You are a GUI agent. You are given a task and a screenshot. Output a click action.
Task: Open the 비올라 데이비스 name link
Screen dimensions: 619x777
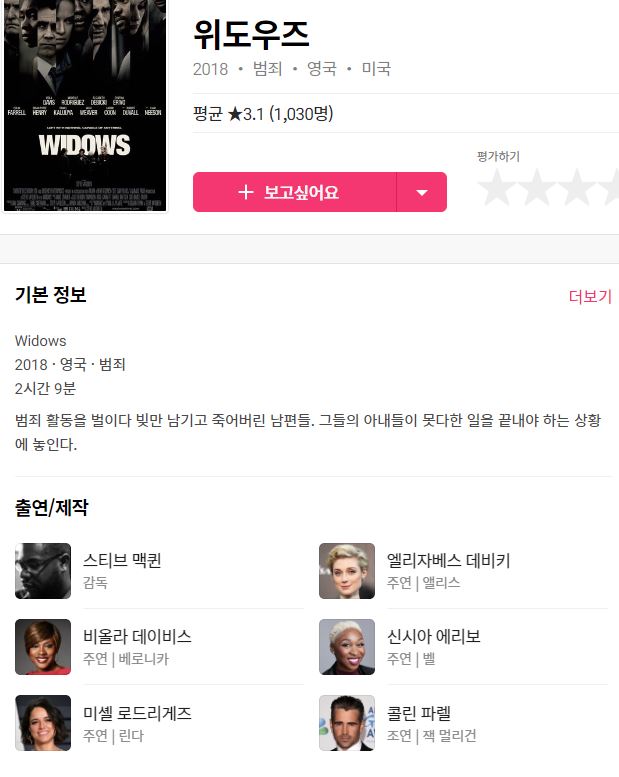pos(137,636)
